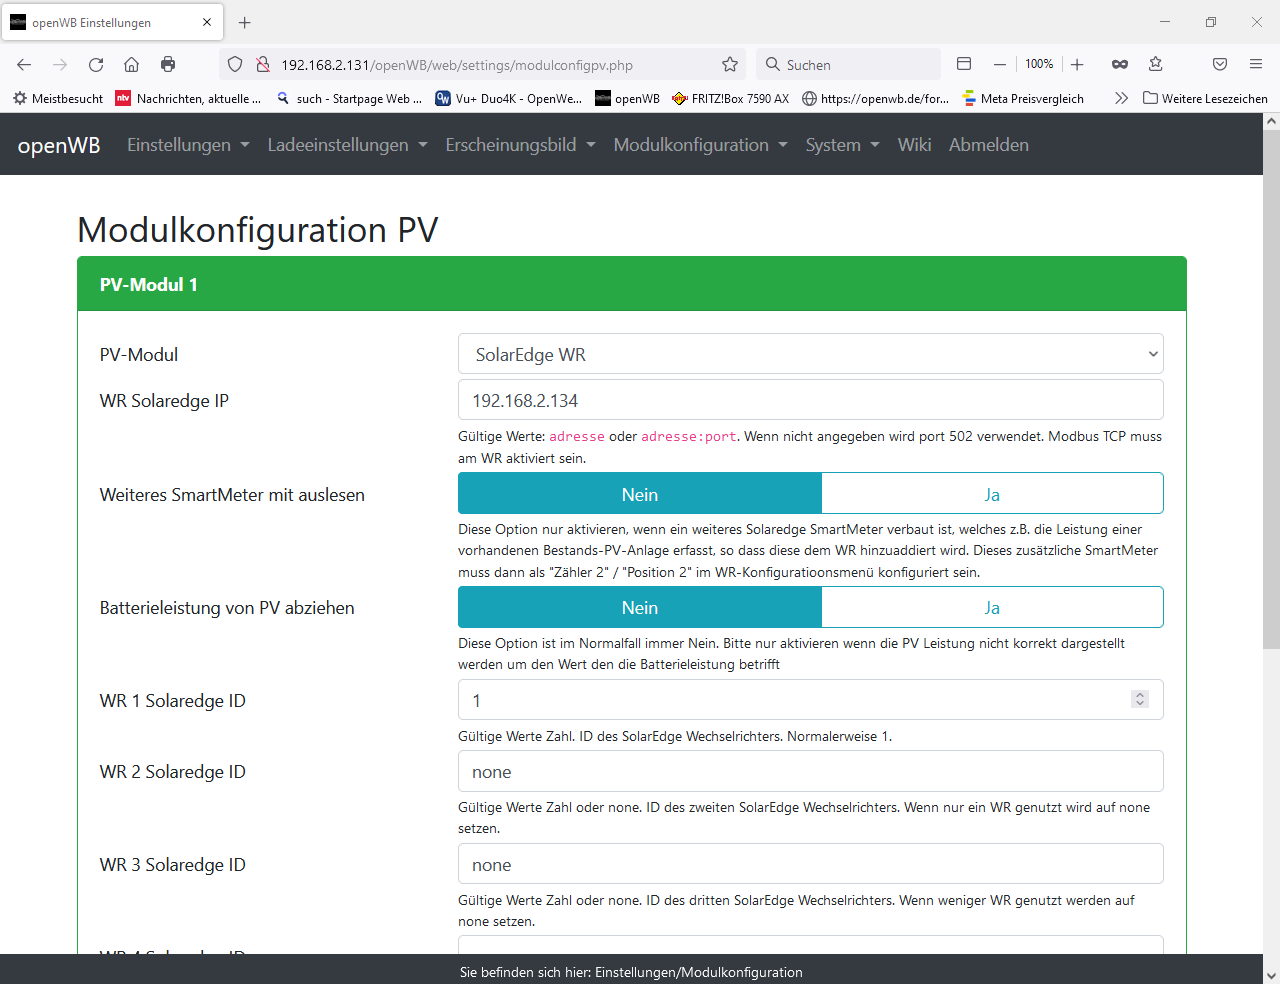Open the PV-Modul SolarEdge WR dropdown
This screenshot has width=1280, height=984.
[x=810, y=354]
